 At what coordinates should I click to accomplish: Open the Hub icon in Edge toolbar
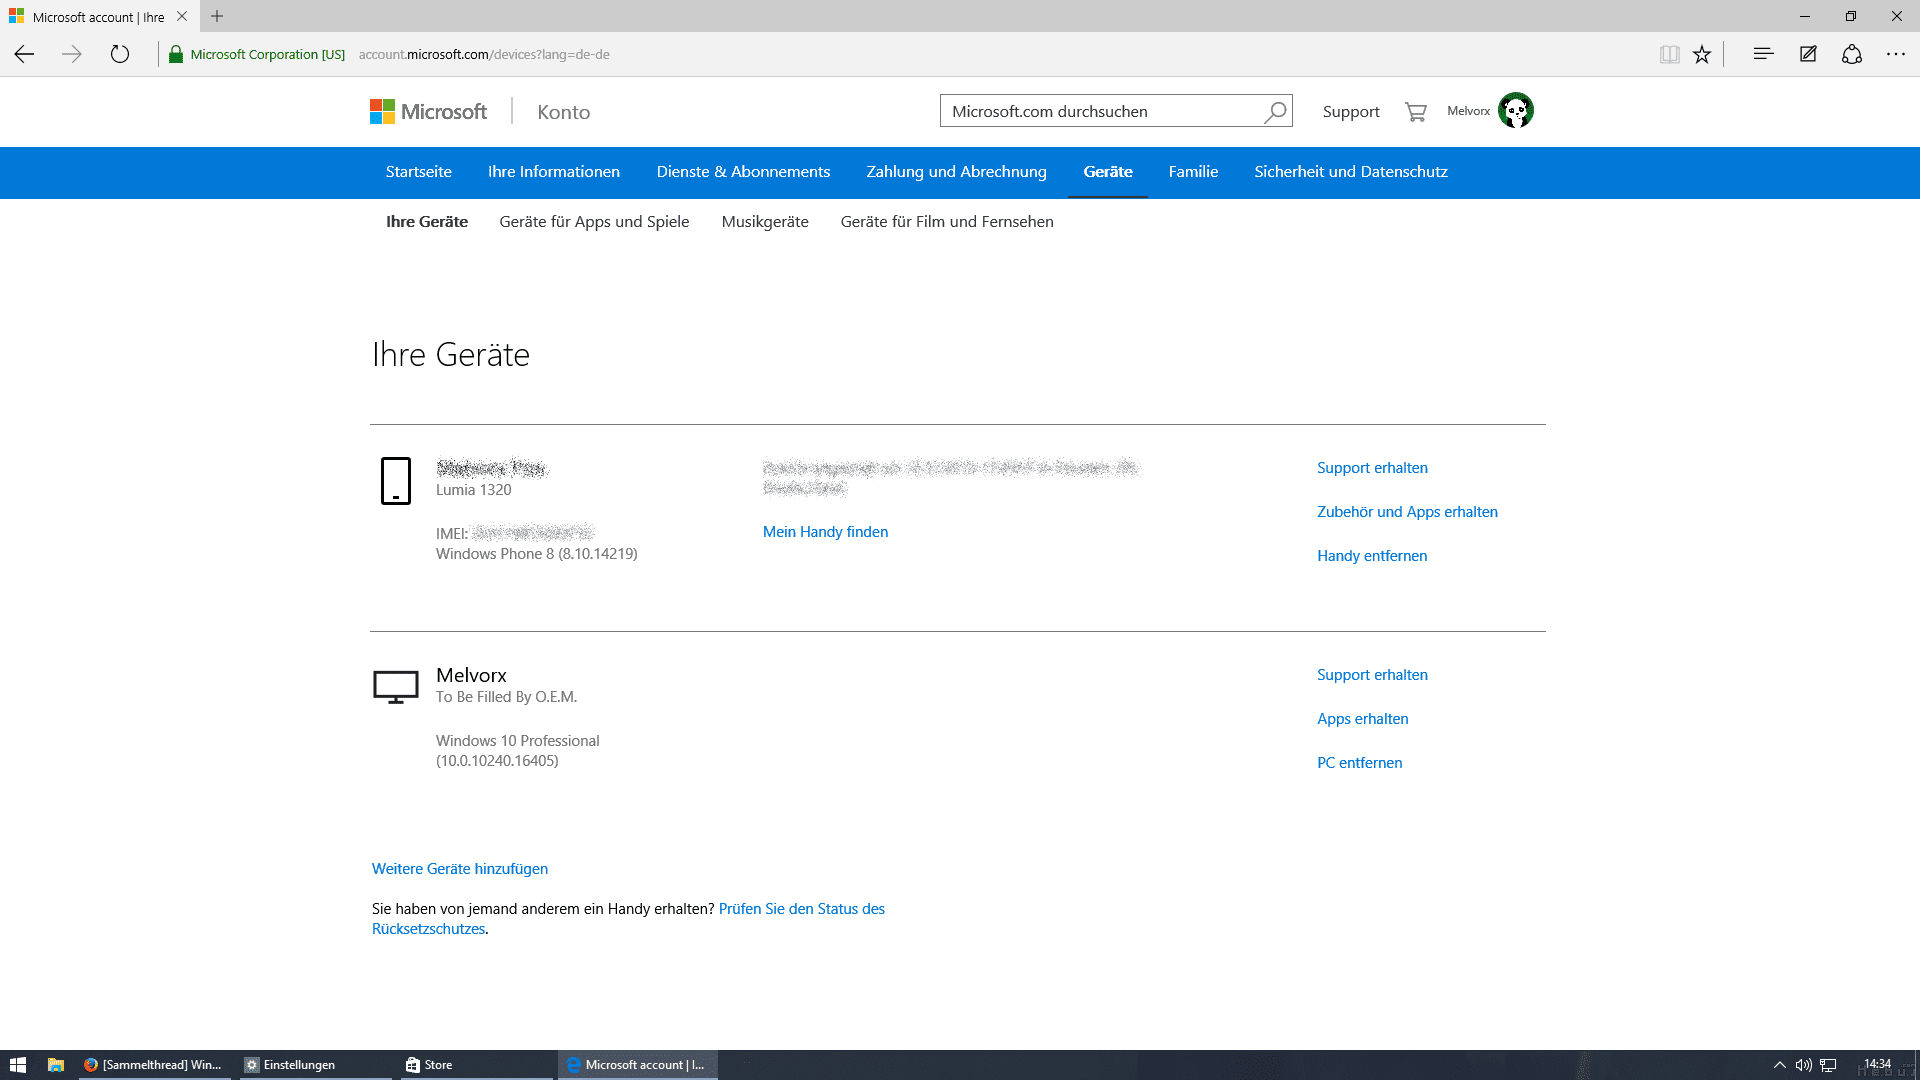point(1763,54)
